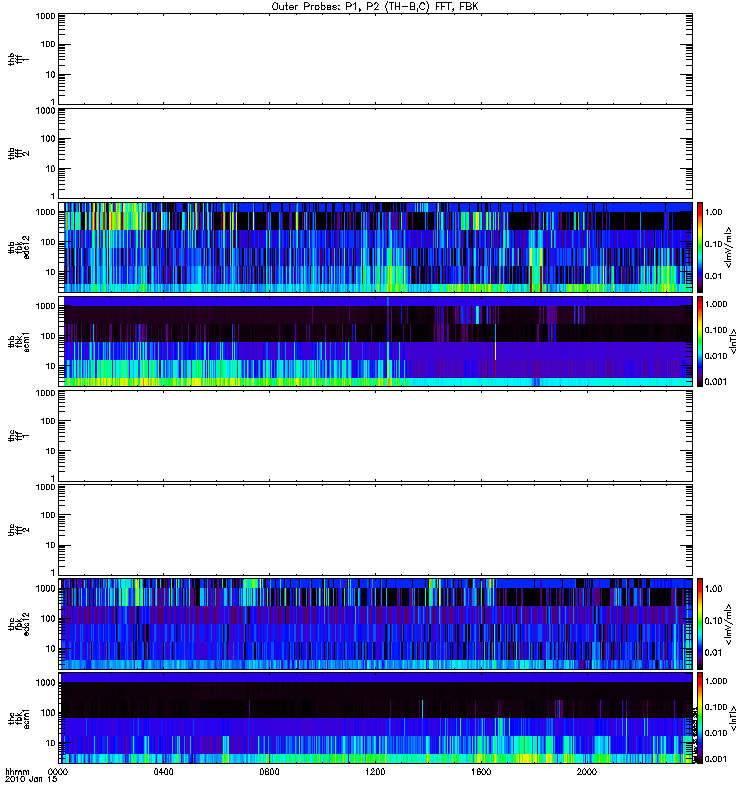Click the 0800 time axis label
This screenshot has height=800, width=750.
269,771
